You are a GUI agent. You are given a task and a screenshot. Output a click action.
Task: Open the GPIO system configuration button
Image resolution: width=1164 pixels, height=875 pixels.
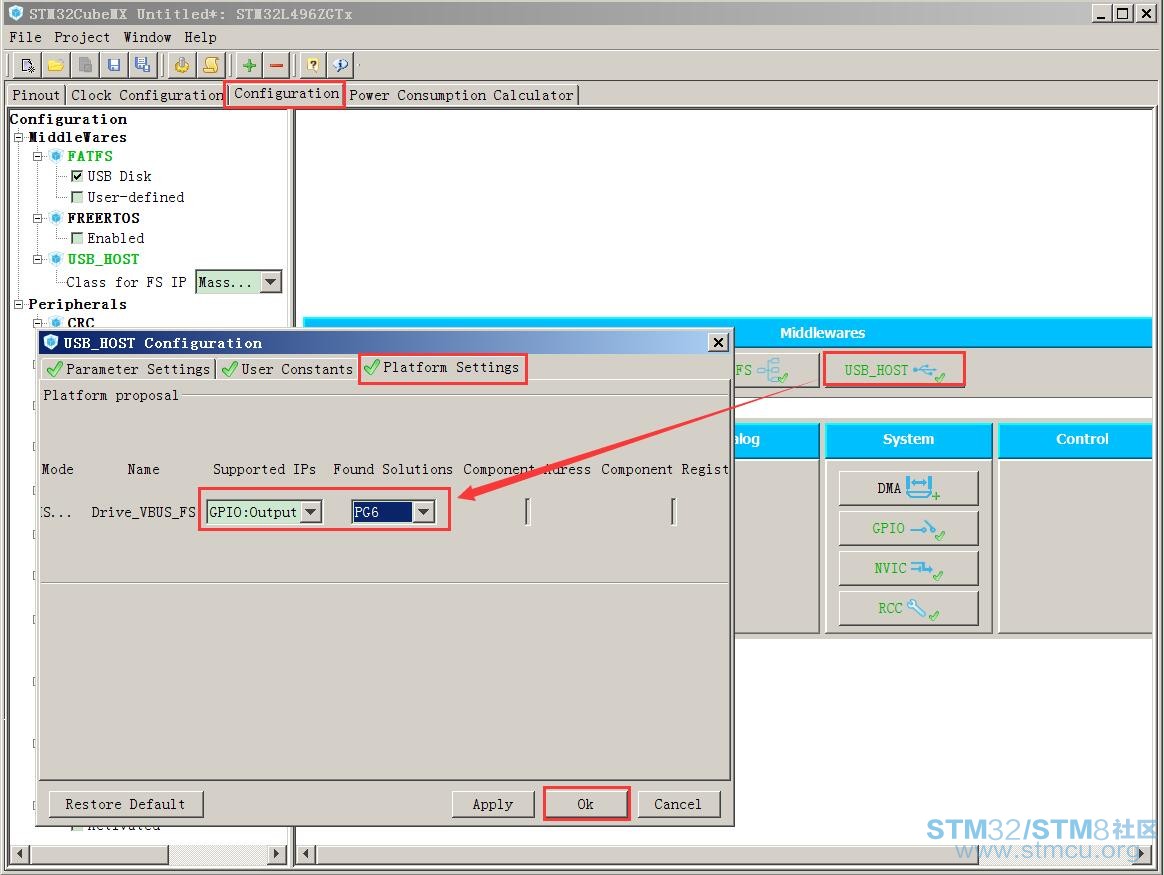(x=909, y=528)
